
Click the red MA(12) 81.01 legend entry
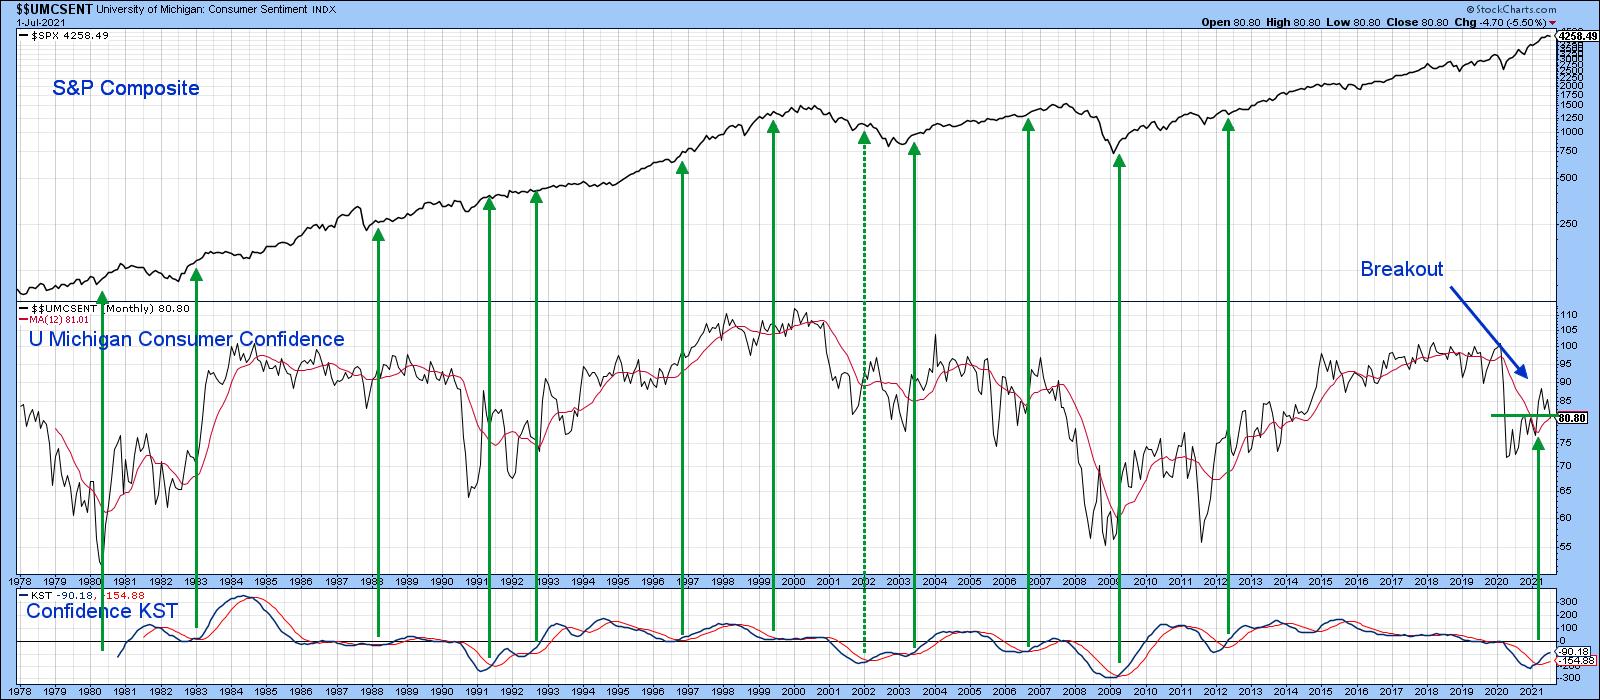(53, 319)
